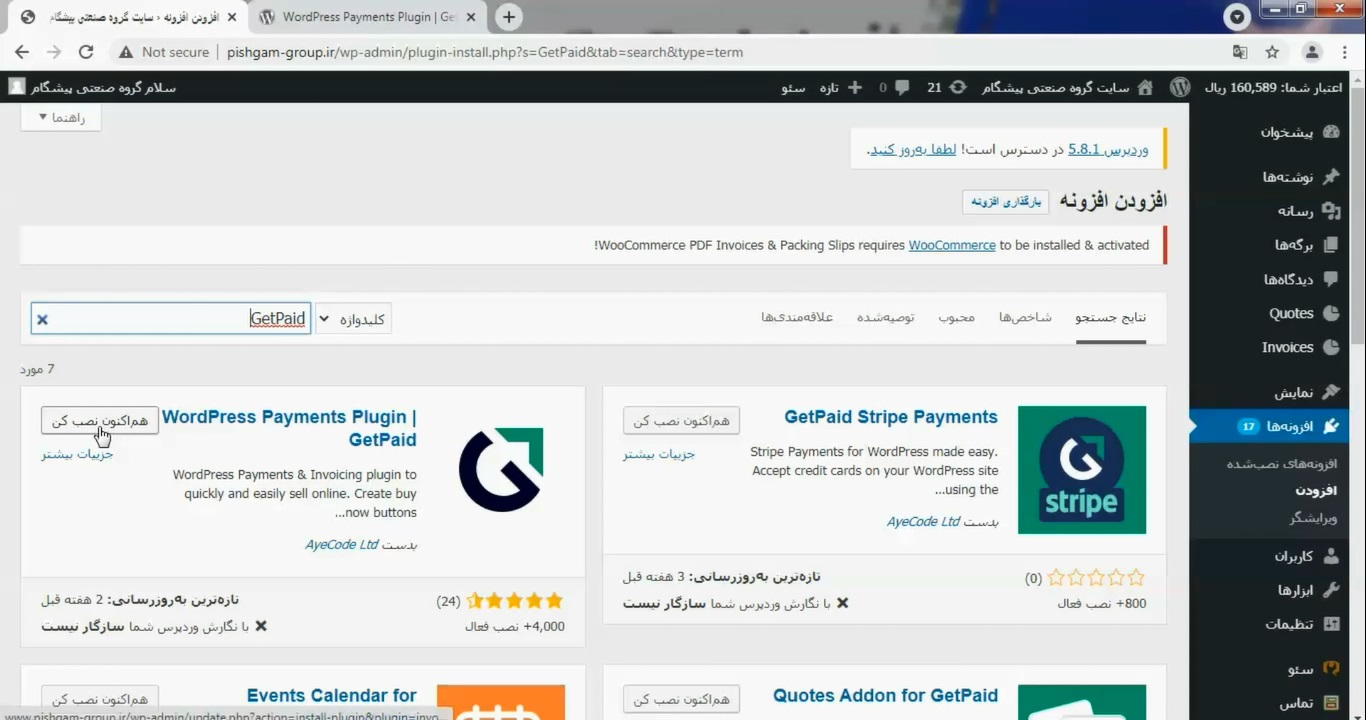Screen dimensions: 1366x720
Task: Open plugin Editor (ویرایشگر) submenu item
Action: point(1313,518)
